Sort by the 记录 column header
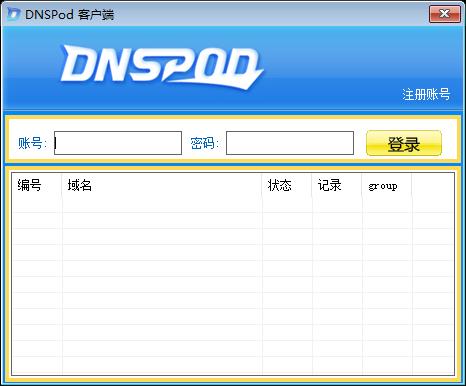 click(x=337, y=185)
